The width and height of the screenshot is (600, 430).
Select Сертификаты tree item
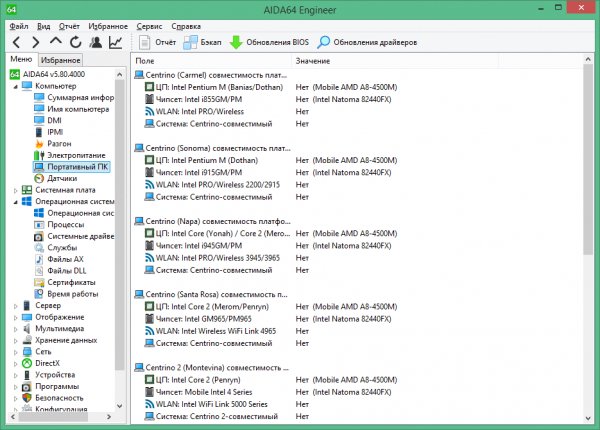[x=65, y=282]
